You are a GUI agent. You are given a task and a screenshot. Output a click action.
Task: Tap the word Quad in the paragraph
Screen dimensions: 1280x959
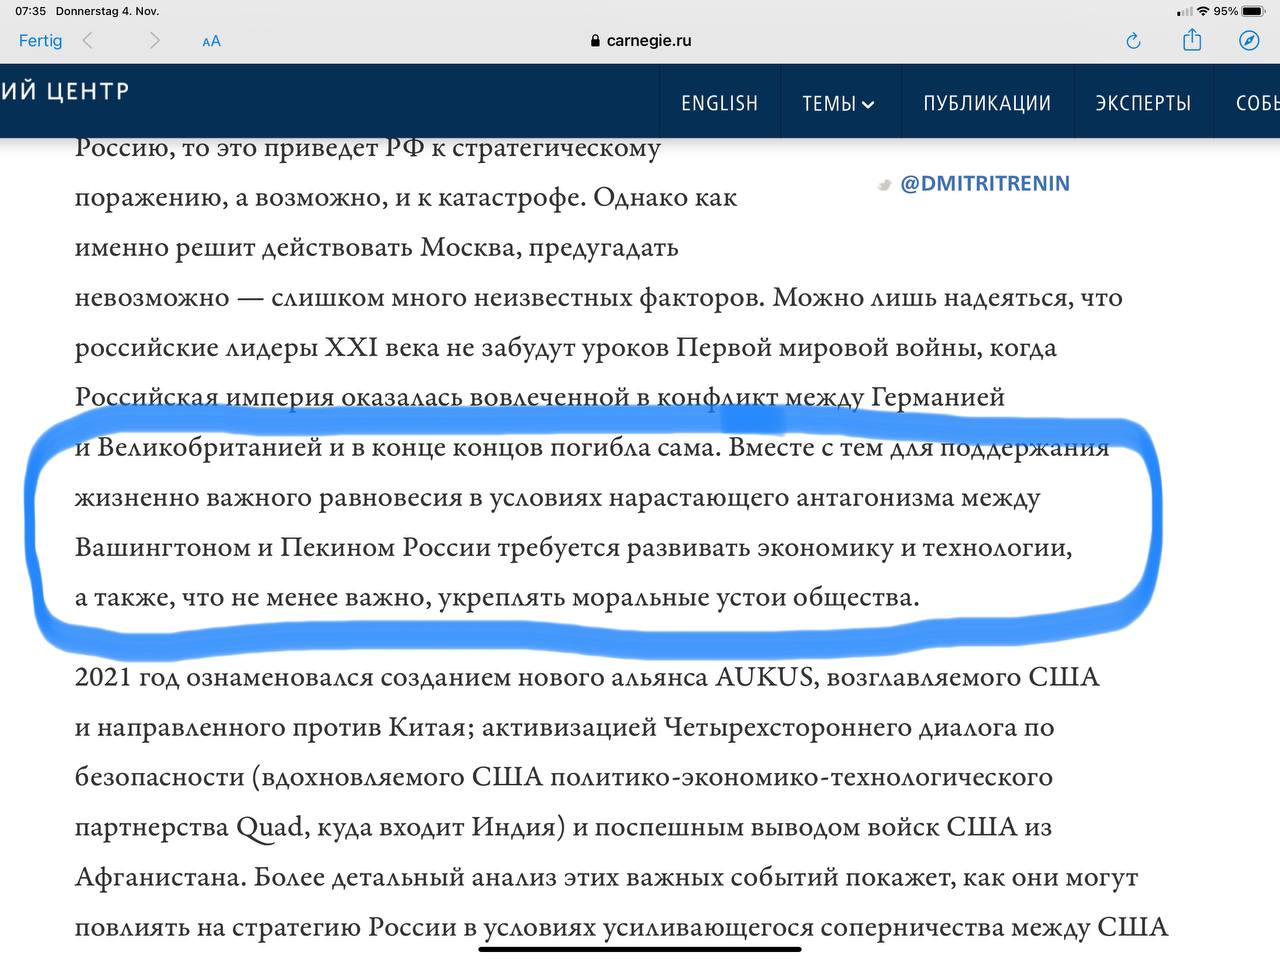269,828
